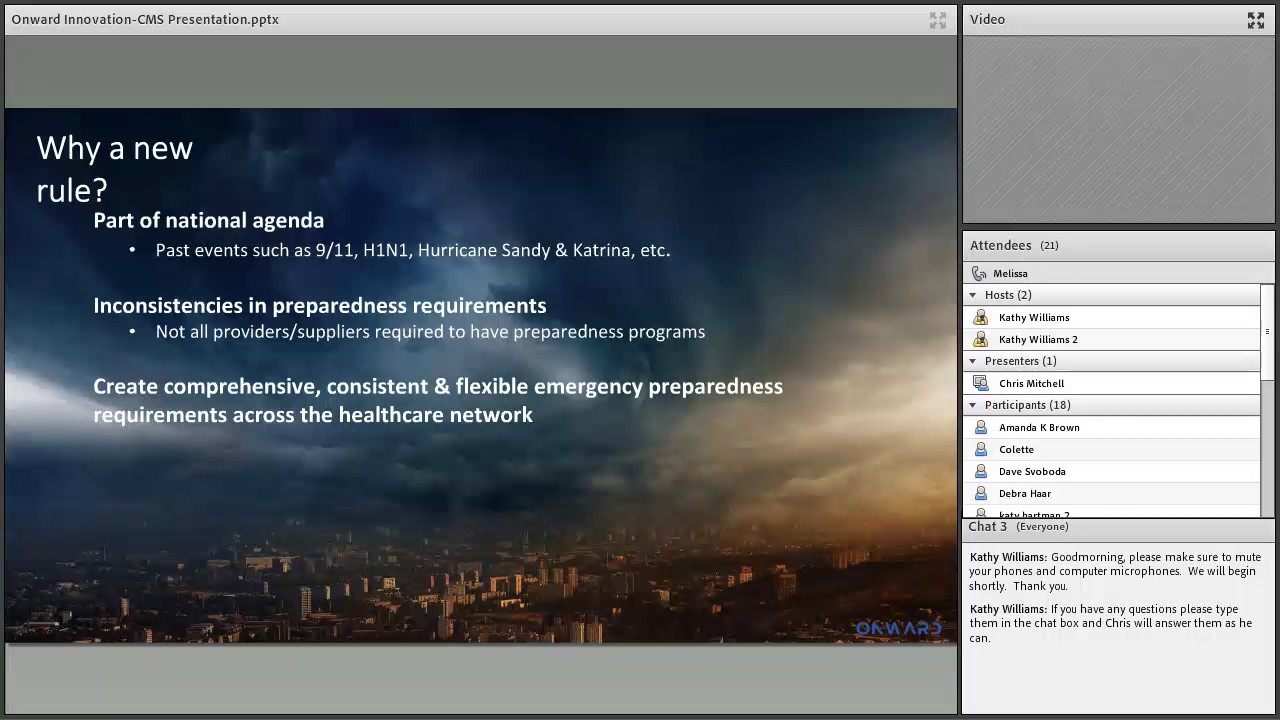Viewport: 1280px width, 720px height.
Task: Select participant Colette
Action: (x=1112, y=450)
